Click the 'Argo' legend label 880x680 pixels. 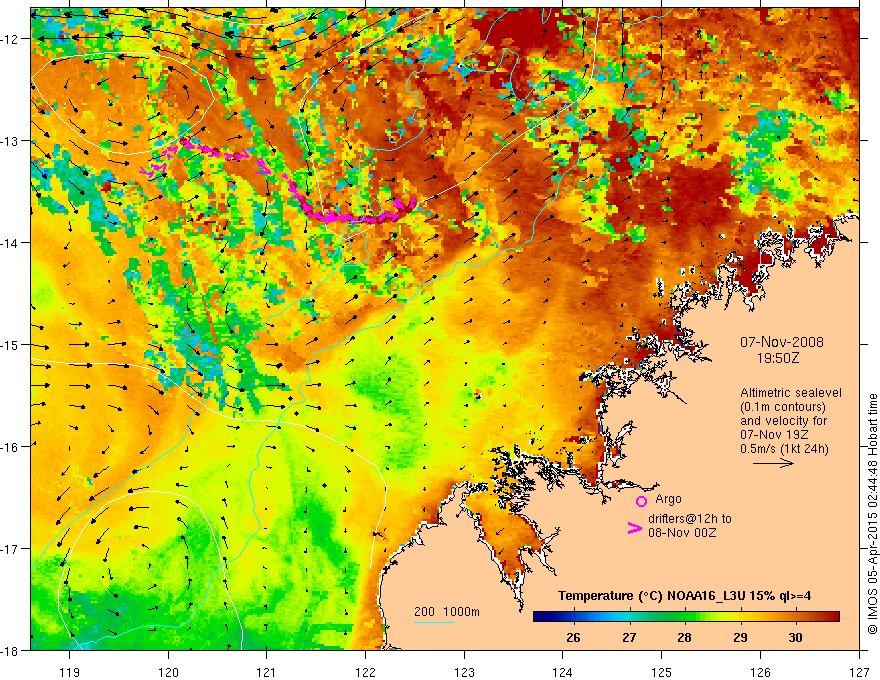[x=668, y=499]
